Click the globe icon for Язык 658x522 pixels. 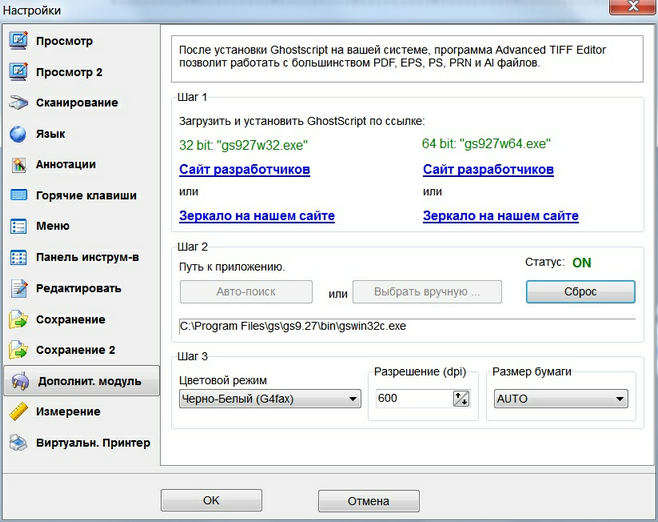[x=18, y=134]
